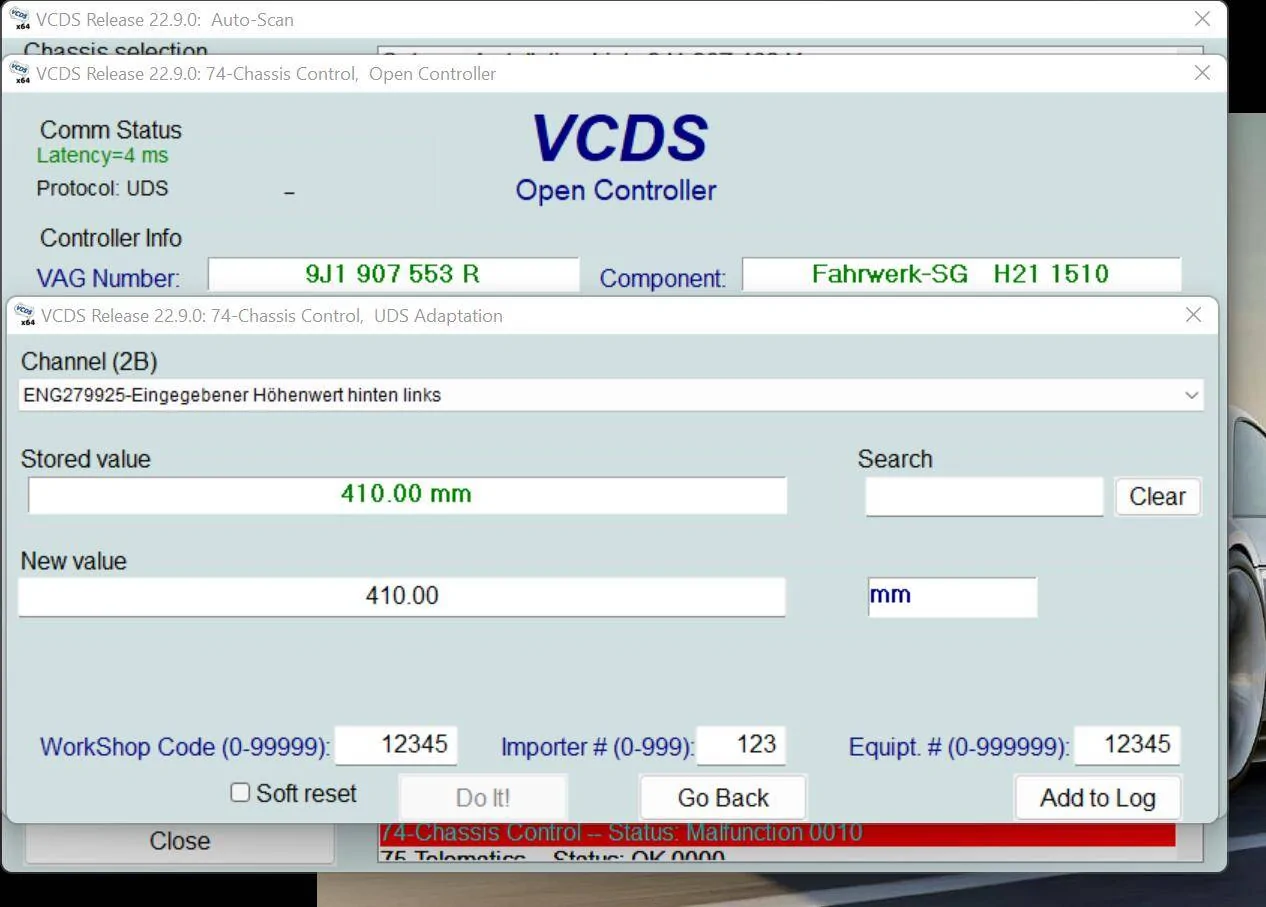Click the Stored value 410.00 mm field
This screenshot has width=1266, height=907.
coord(407,495)
